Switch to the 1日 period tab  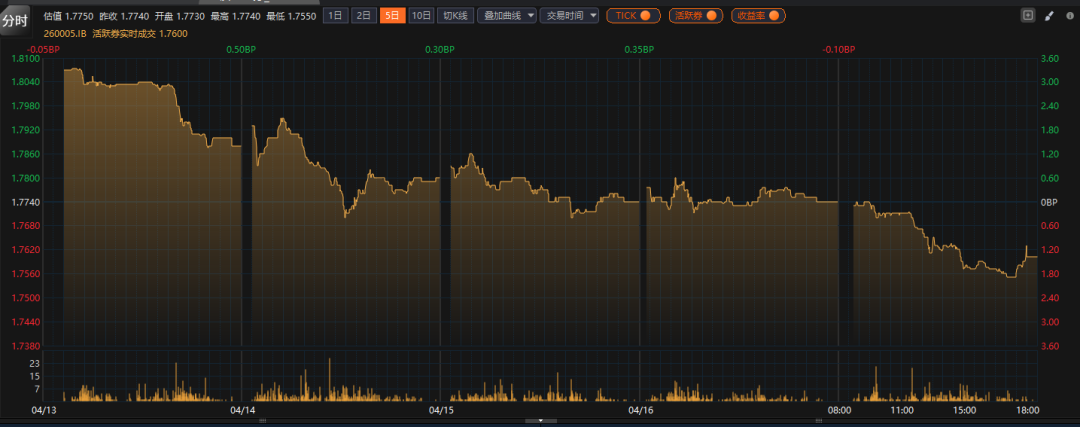pos(336,15)
